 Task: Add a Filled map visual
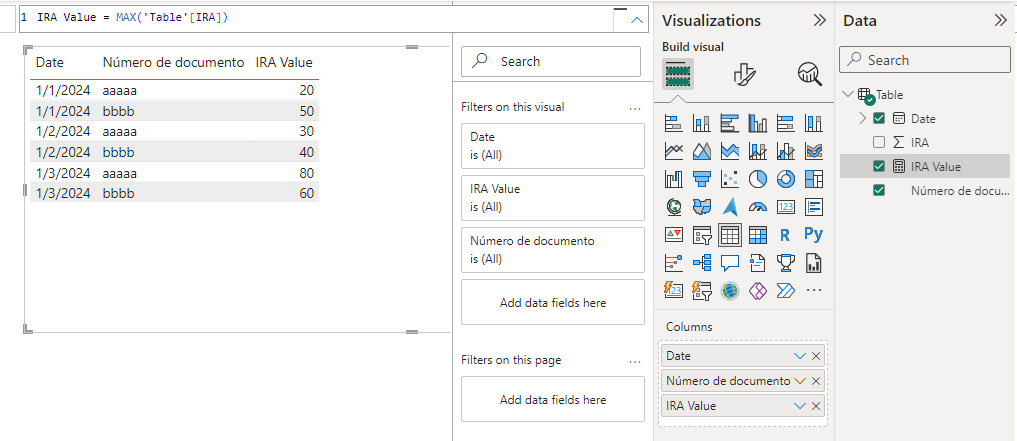coord(702,207)
